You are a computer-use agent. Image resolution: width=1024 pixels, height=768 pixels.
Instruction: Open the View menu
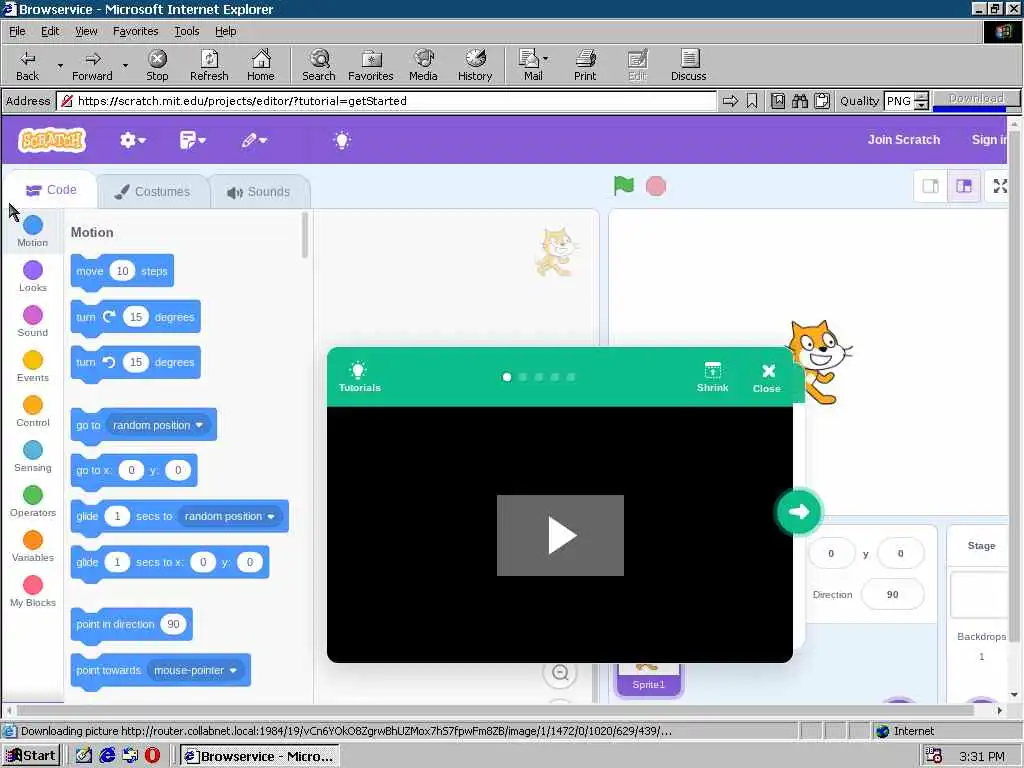[x=86, y=31]
